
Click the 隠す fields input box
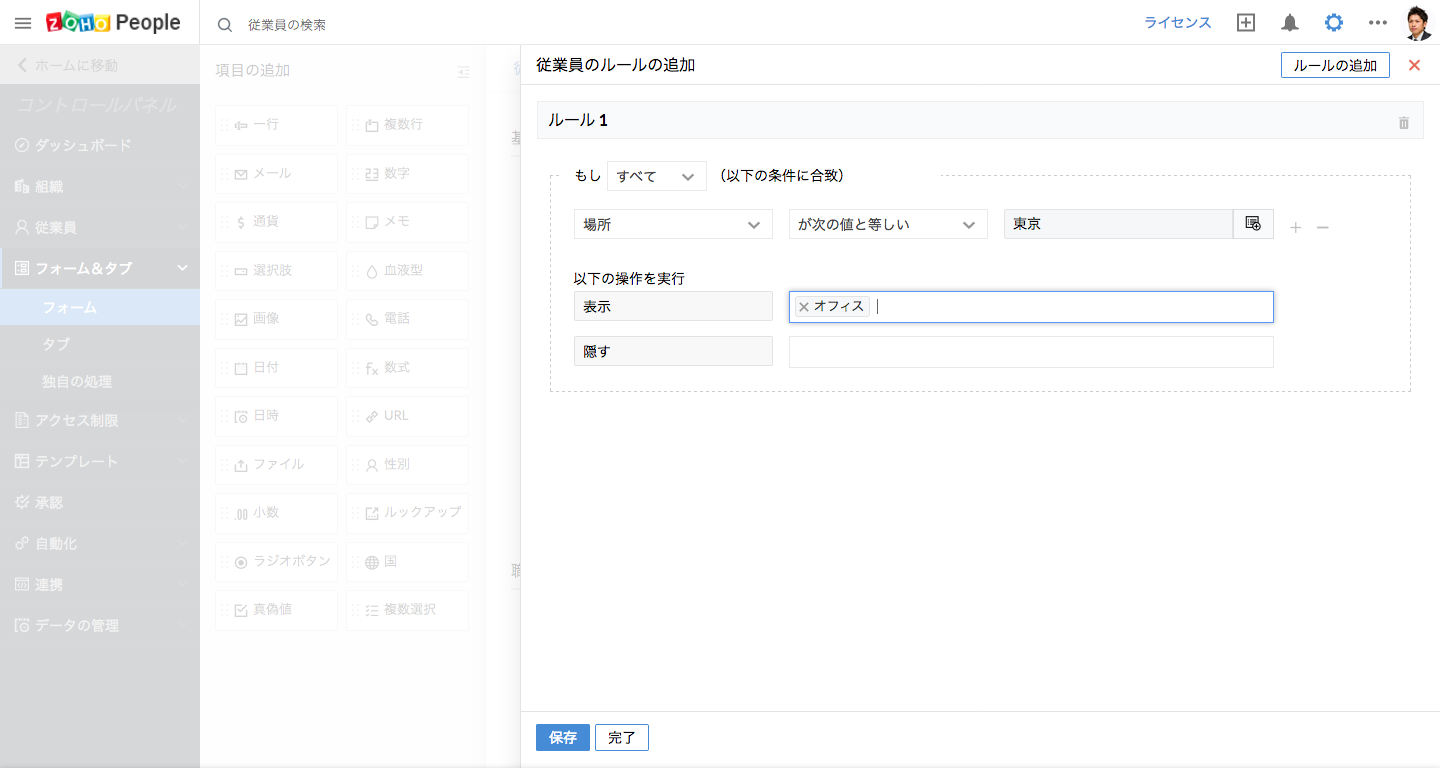click(x=1030, y=352)
